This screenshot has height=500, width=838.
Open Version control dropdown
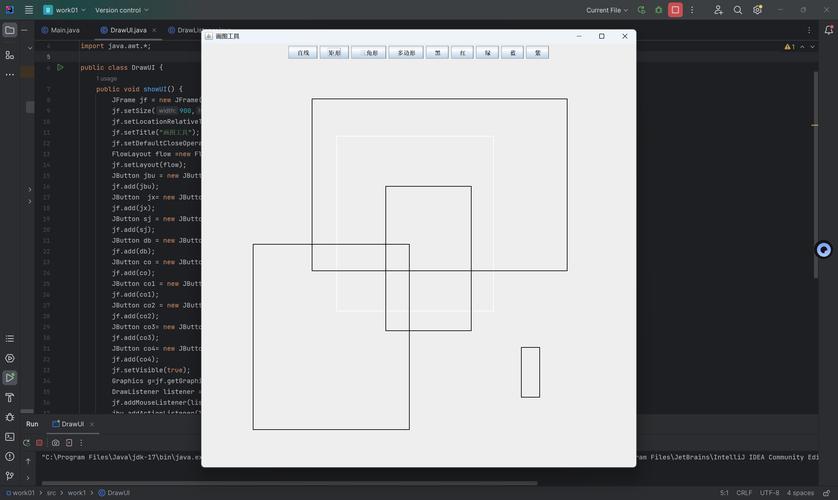pyautogui.click(x=122, y=10)
